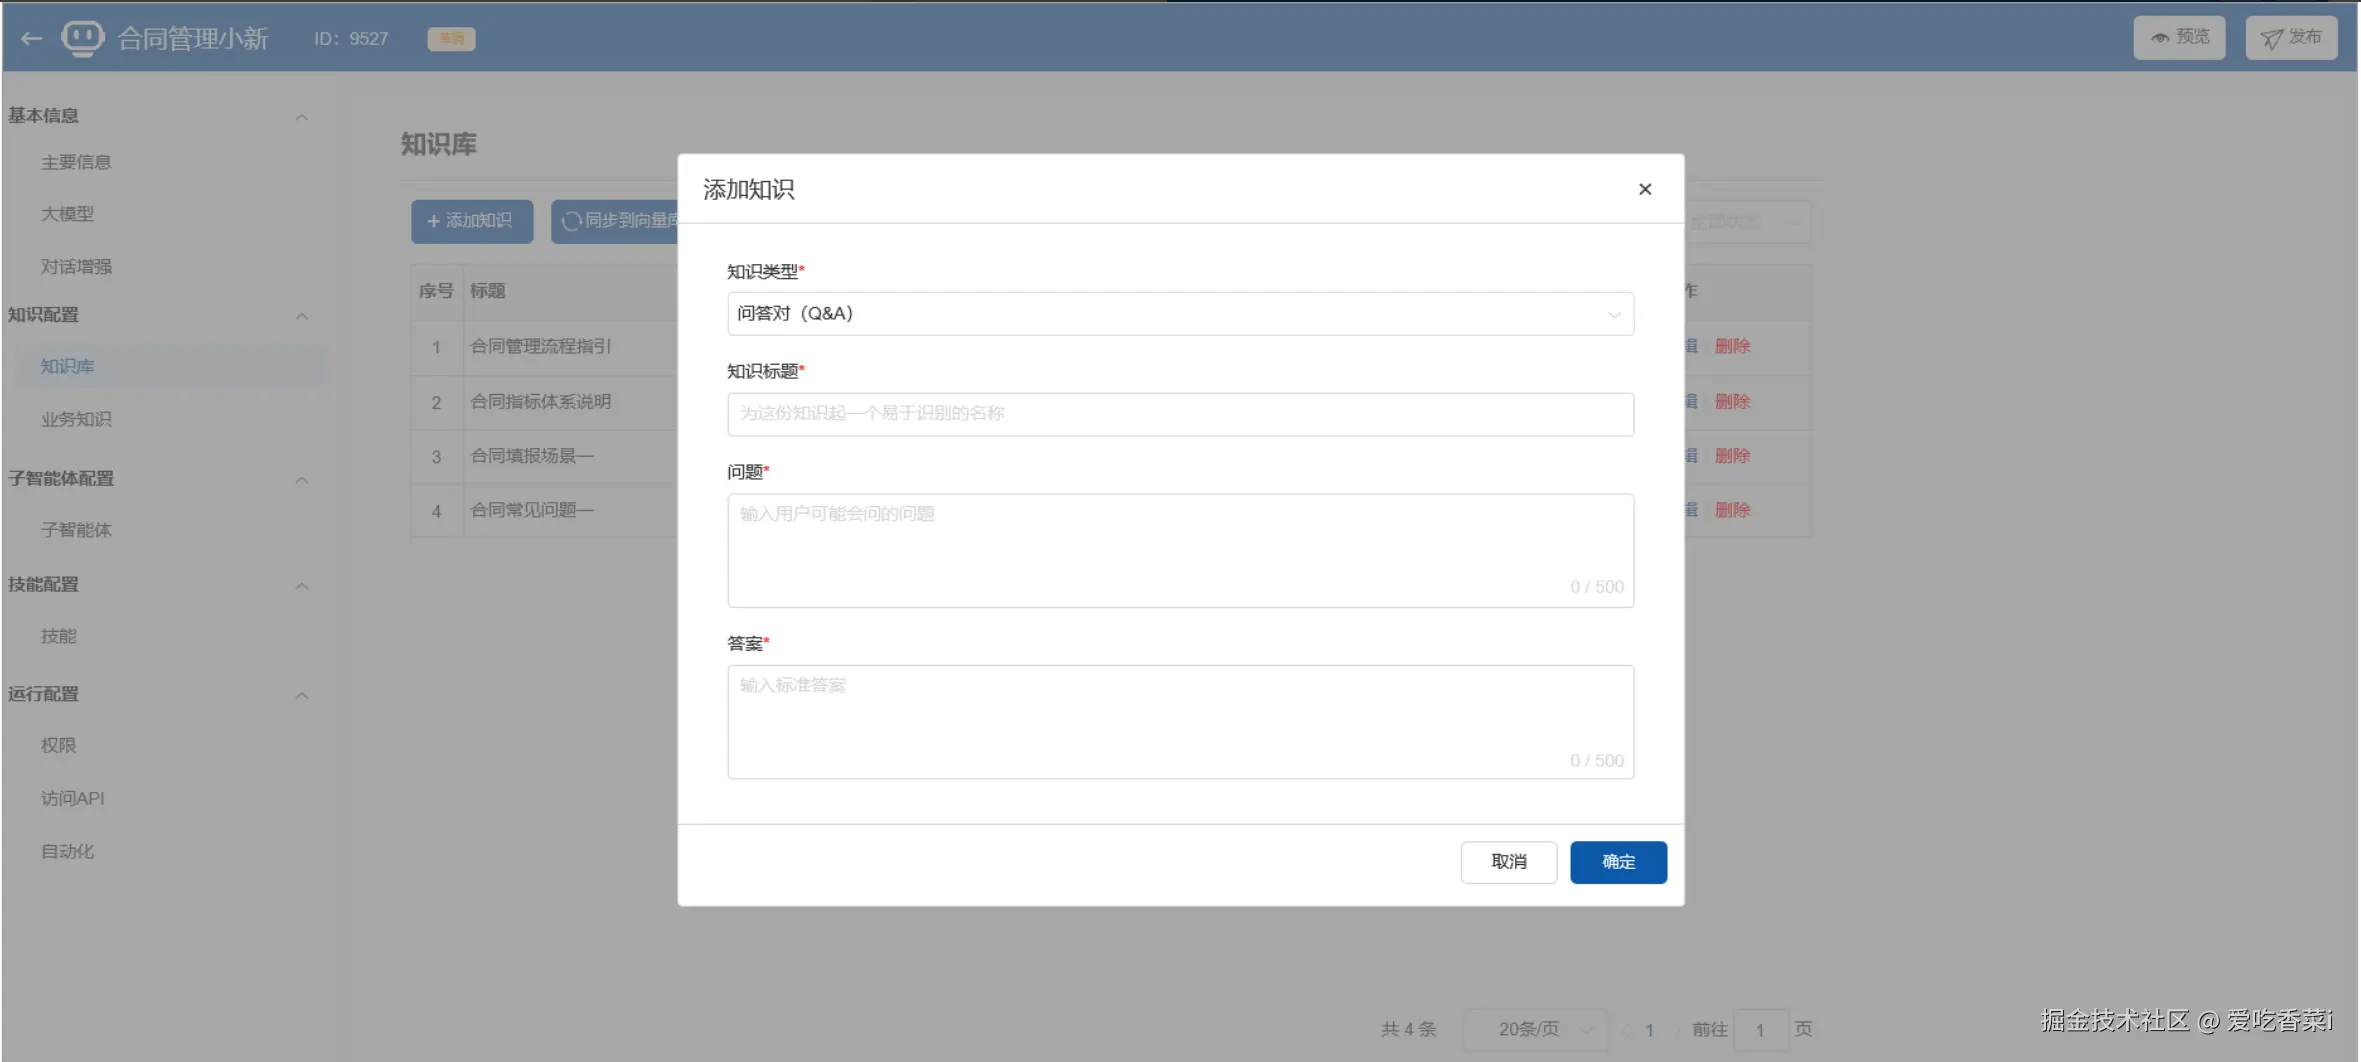
Task: Open 访问API in sidebar
Action: [72, 798]
